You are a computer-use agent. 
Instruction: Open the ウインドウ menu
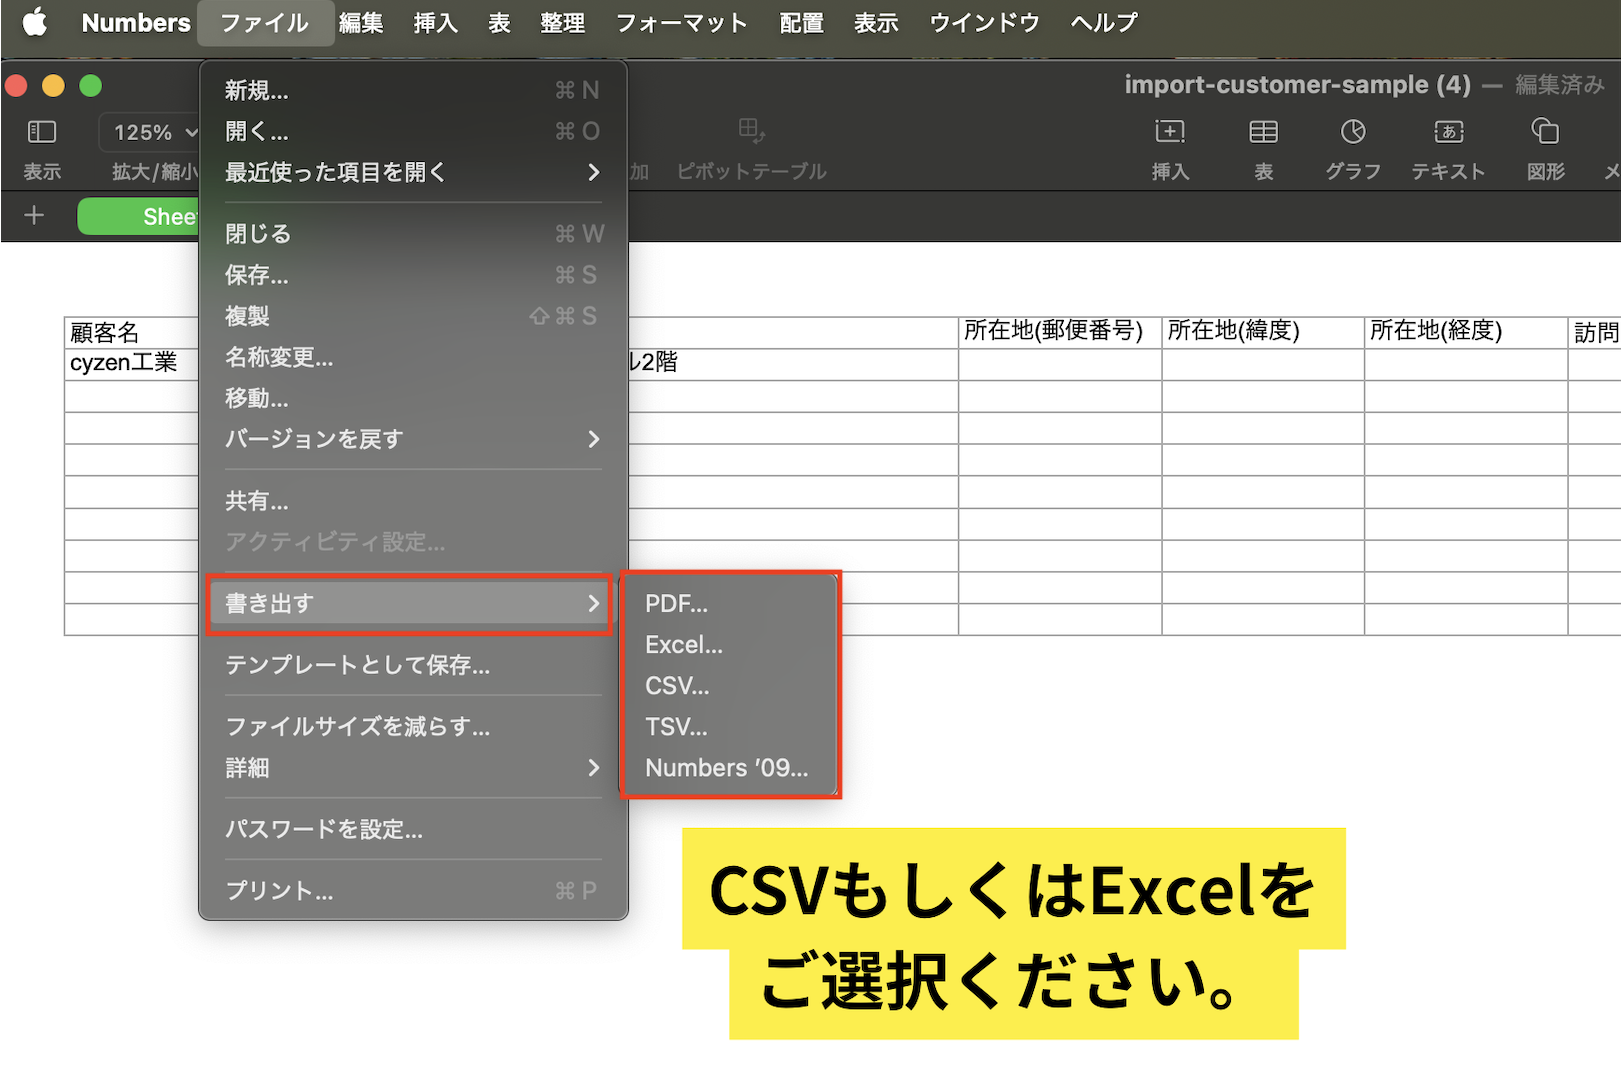984,22
